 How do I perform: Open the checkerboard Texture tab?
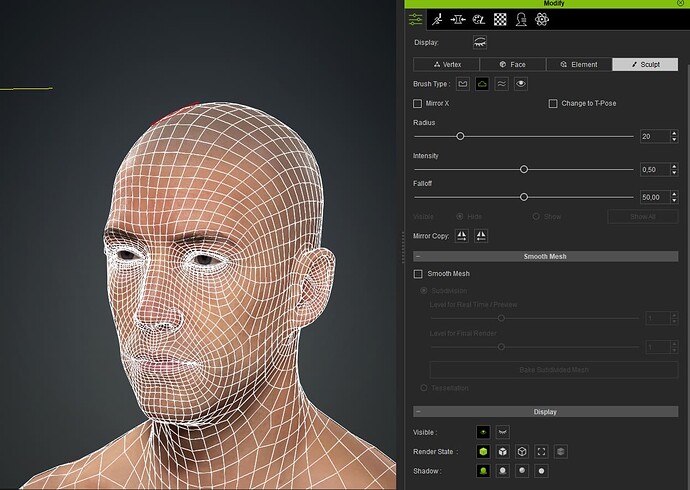(x=500, y=19)
